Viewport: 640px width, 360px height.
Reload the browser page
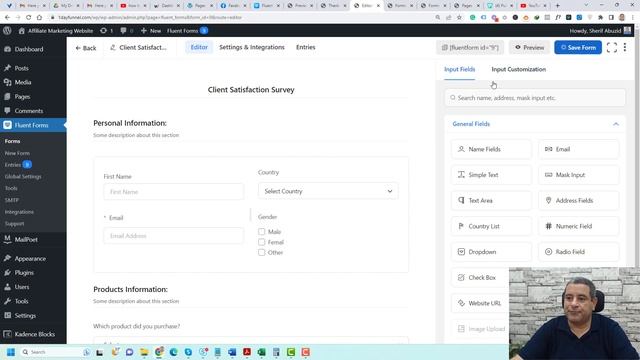(x=28, y=18)
